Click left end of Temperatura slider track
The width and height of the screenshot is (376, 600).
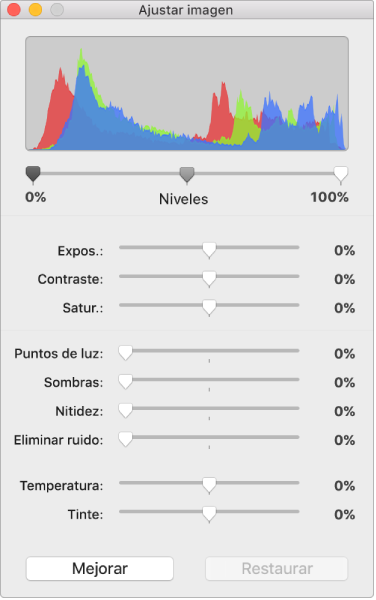pyautogui.click(x=122, y=483)
